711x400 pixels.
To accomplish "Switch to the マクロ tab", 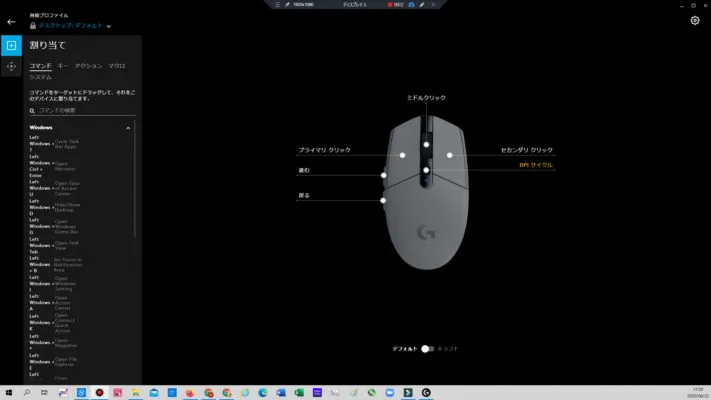I will (117, 66).
